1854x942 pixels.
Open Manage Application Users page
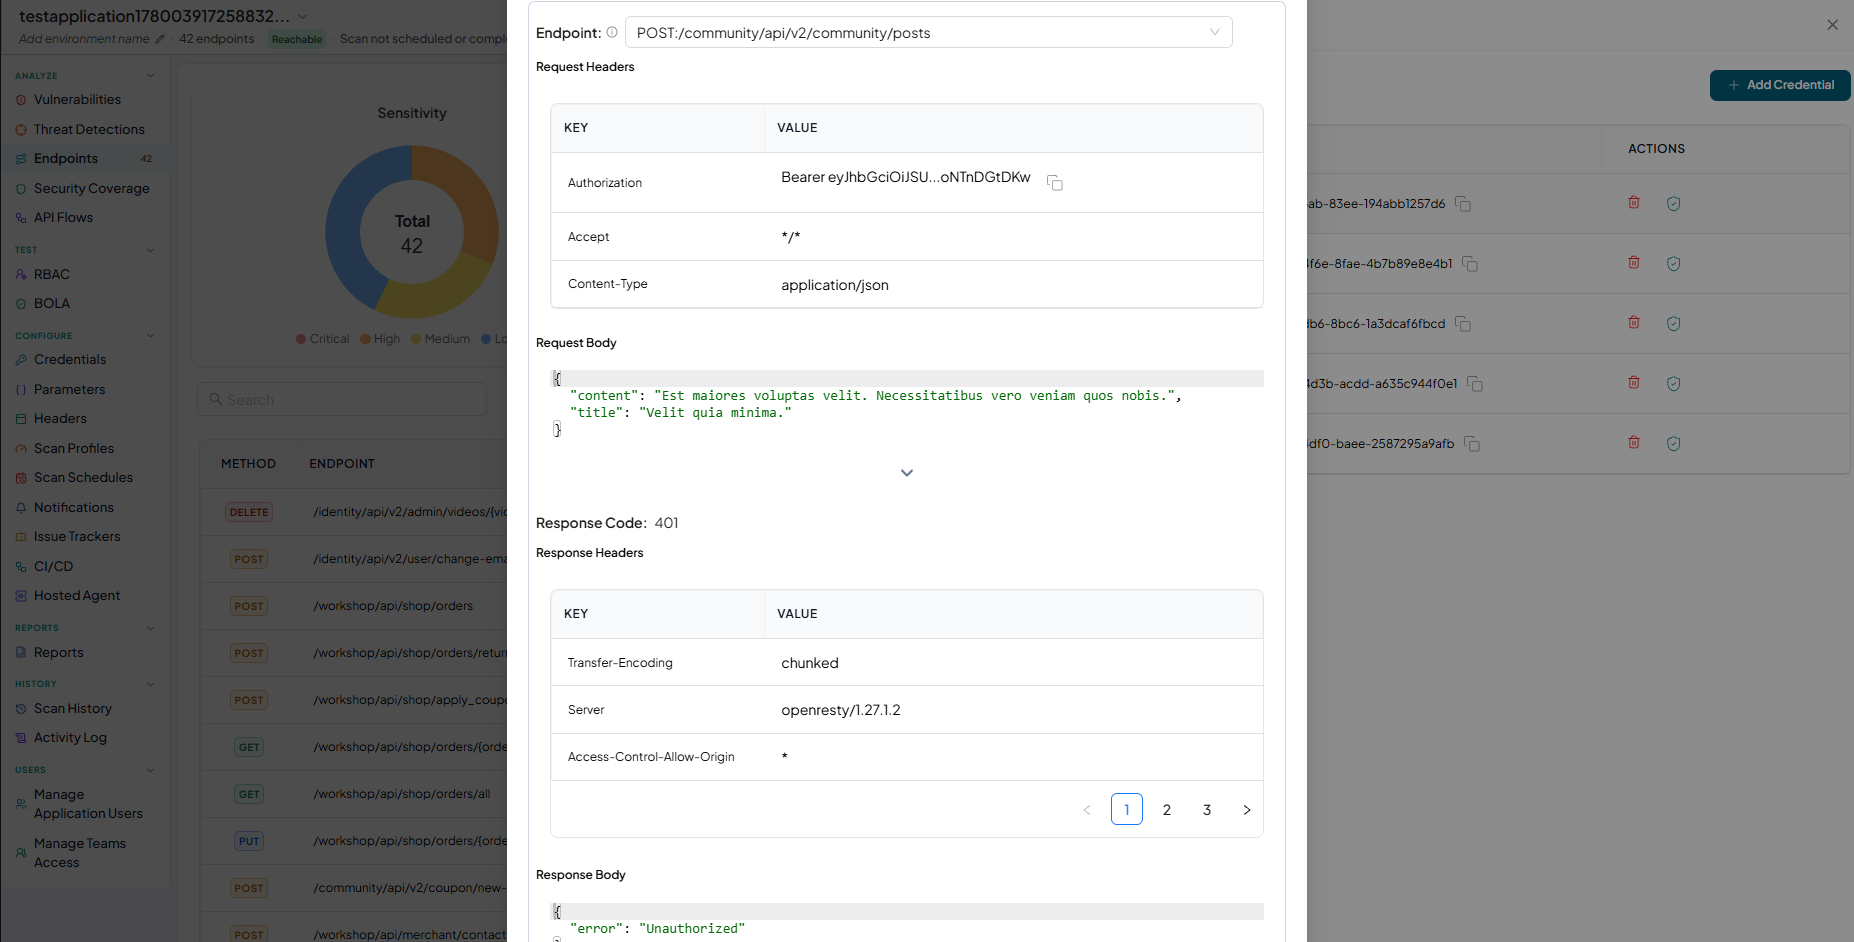[88, 804]
